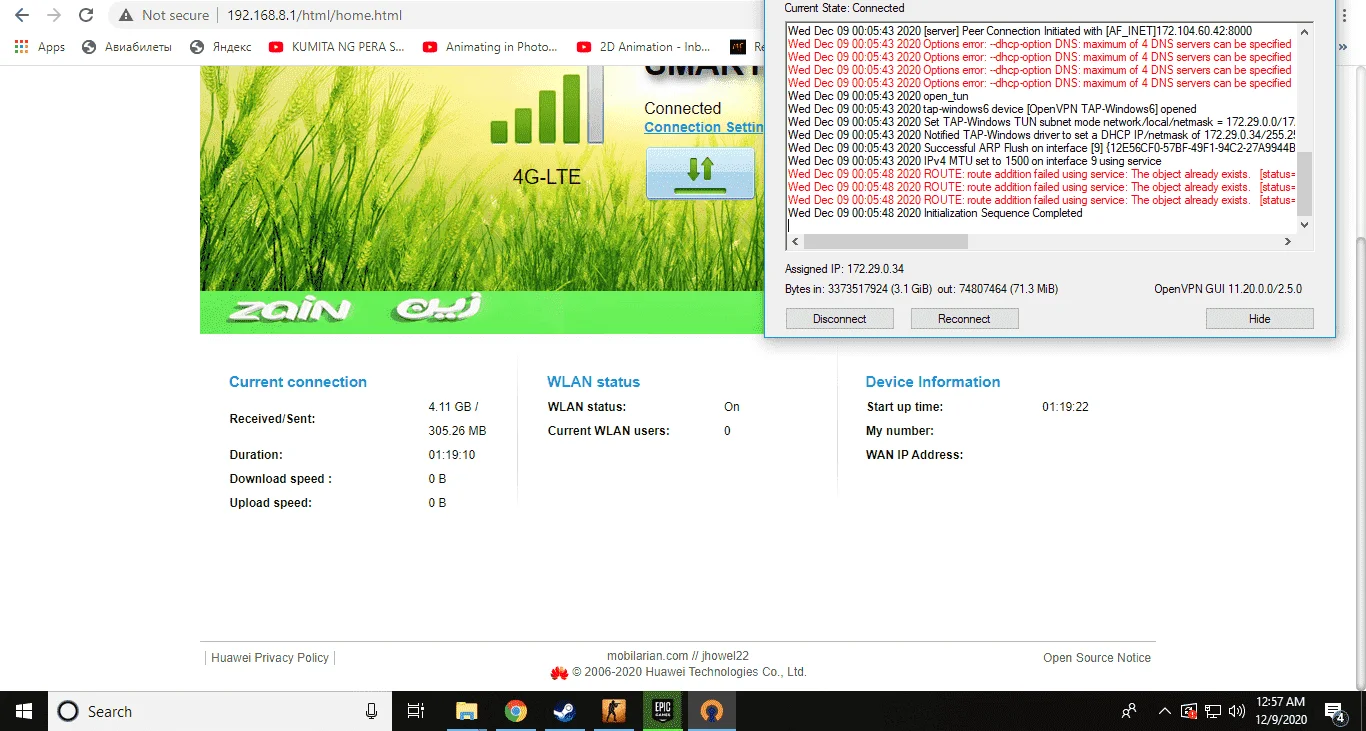Open the Open Source Notice link
Screen dimensions: 1366x731
[1097, 658]
